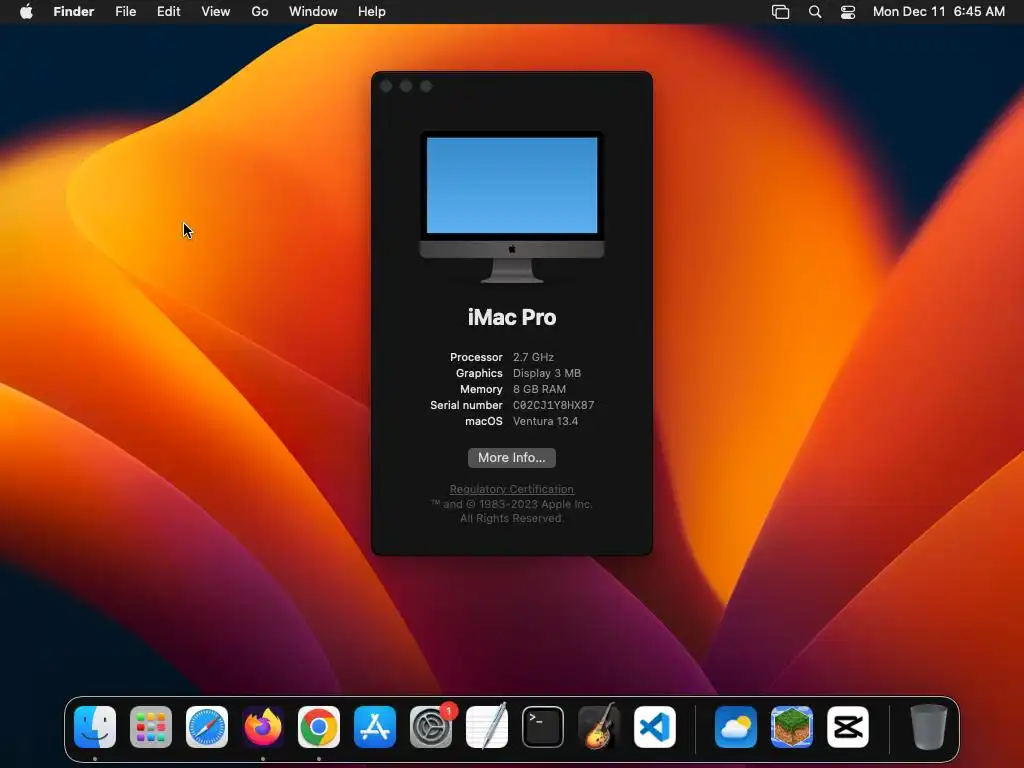
Task: Open the Finder menu
Action: coord(74,11)
